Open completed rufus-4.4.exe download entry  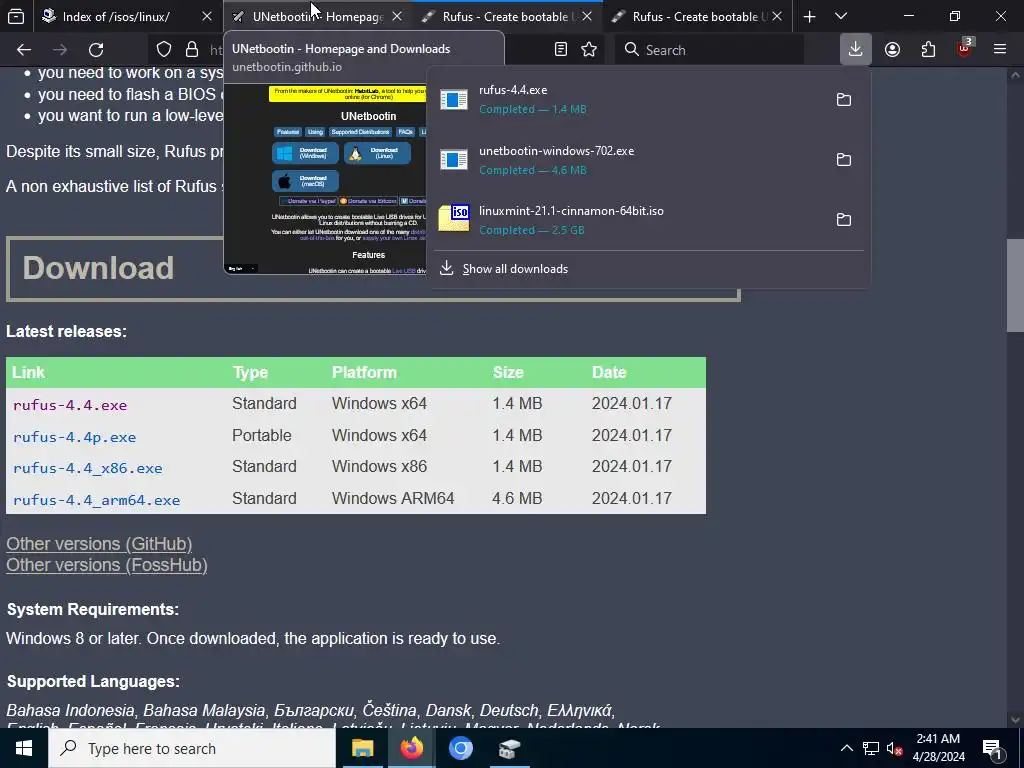pos(627,99)
